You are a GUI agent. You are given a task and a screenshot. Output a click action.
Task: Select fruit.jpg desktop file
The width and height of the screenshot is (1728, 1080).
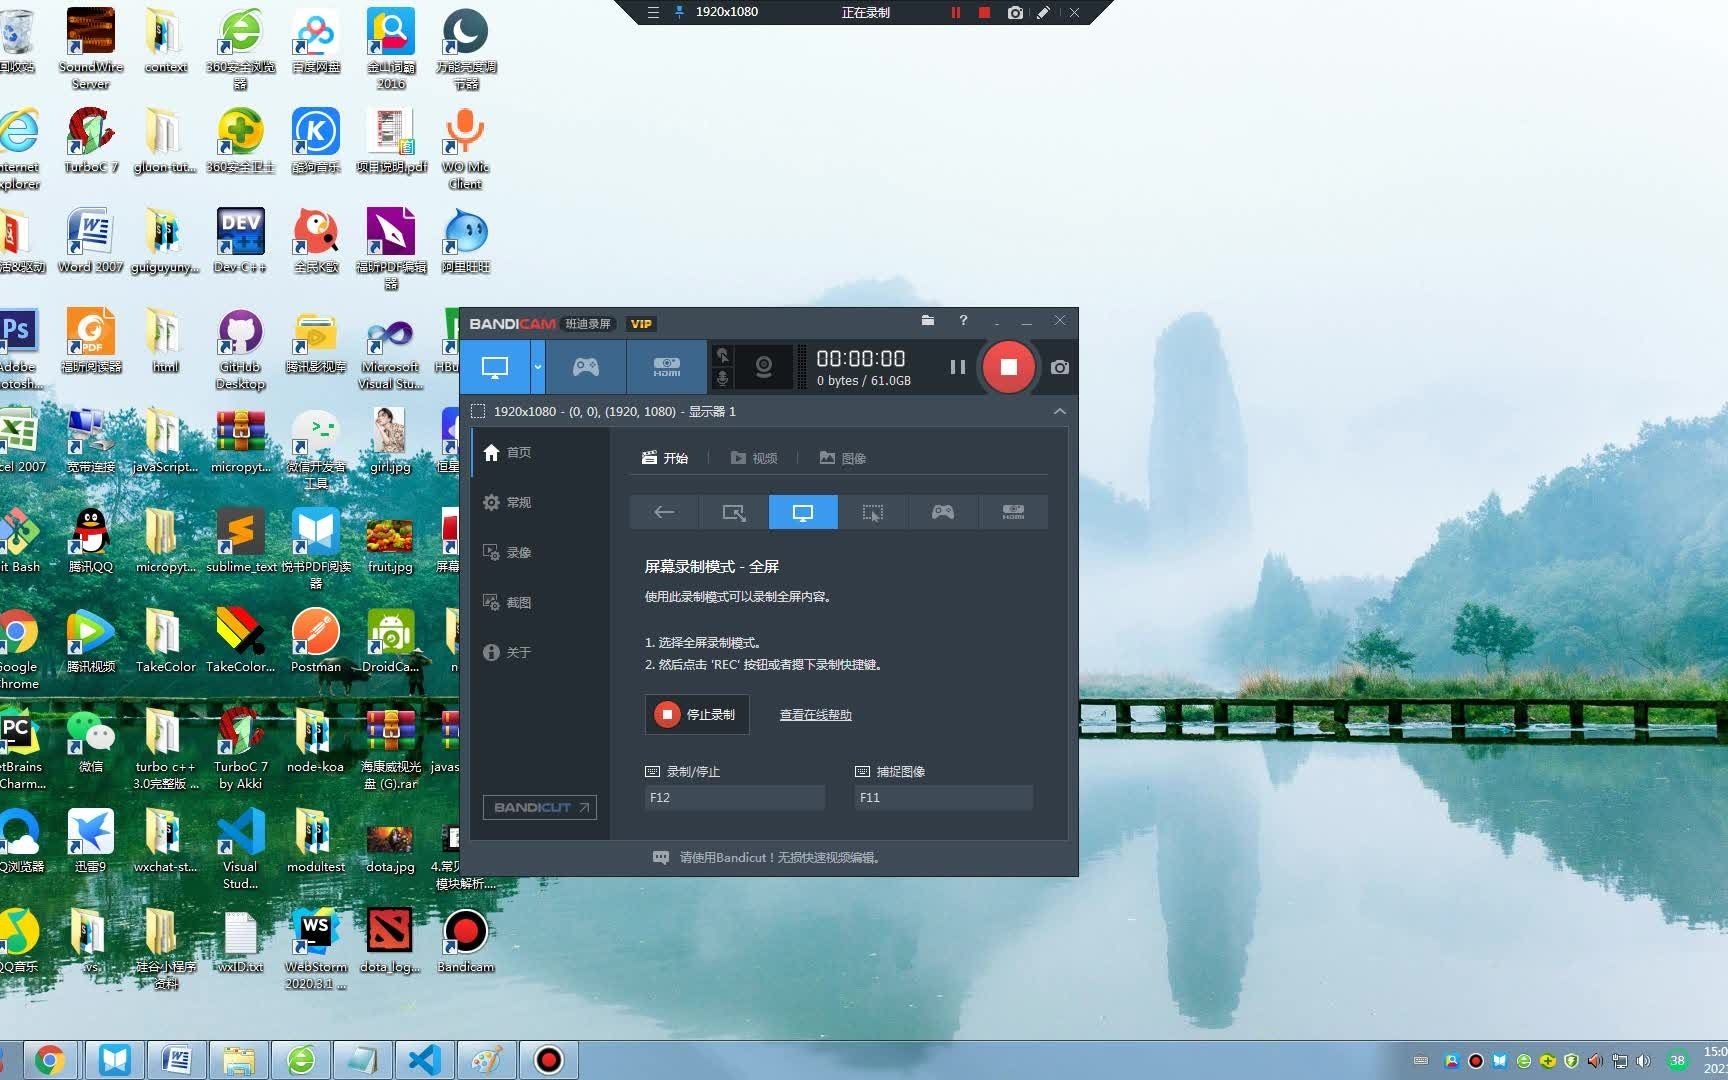pyautogui.click(x=390, y=546)
